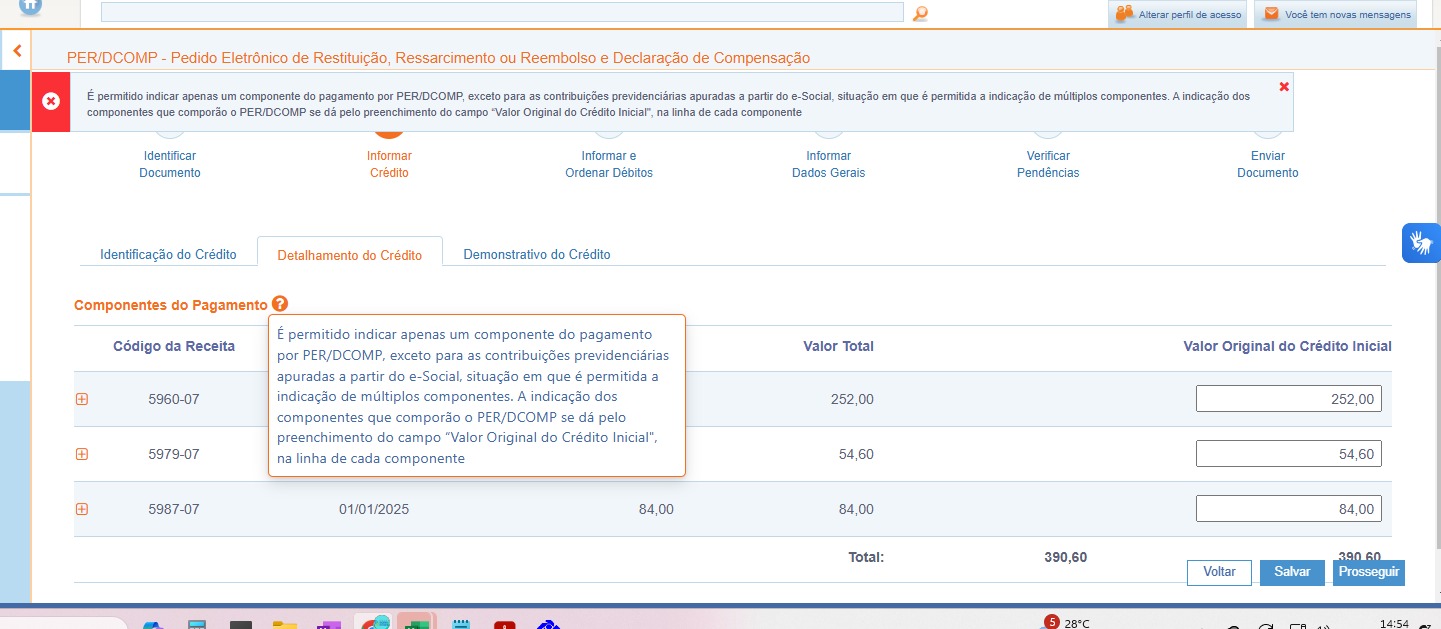Open the 28°C weather widget in taskbar
Image resolution: width=1441 pixels, height=629 pixels.
tap(1067, 622)
